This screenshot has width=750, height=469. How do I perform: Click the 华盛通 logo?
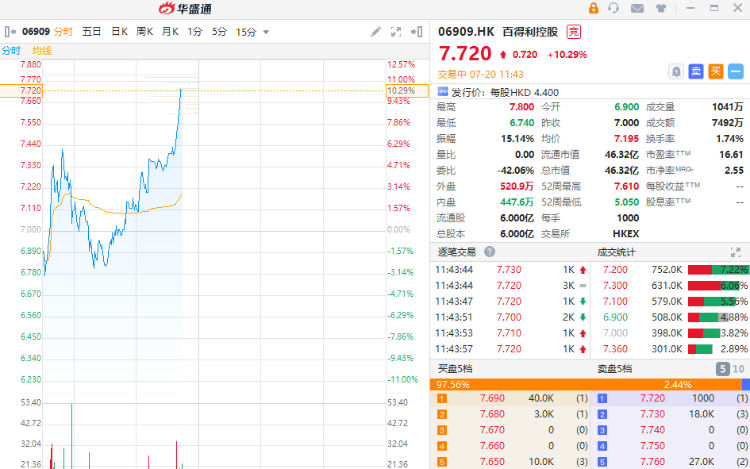185,8
